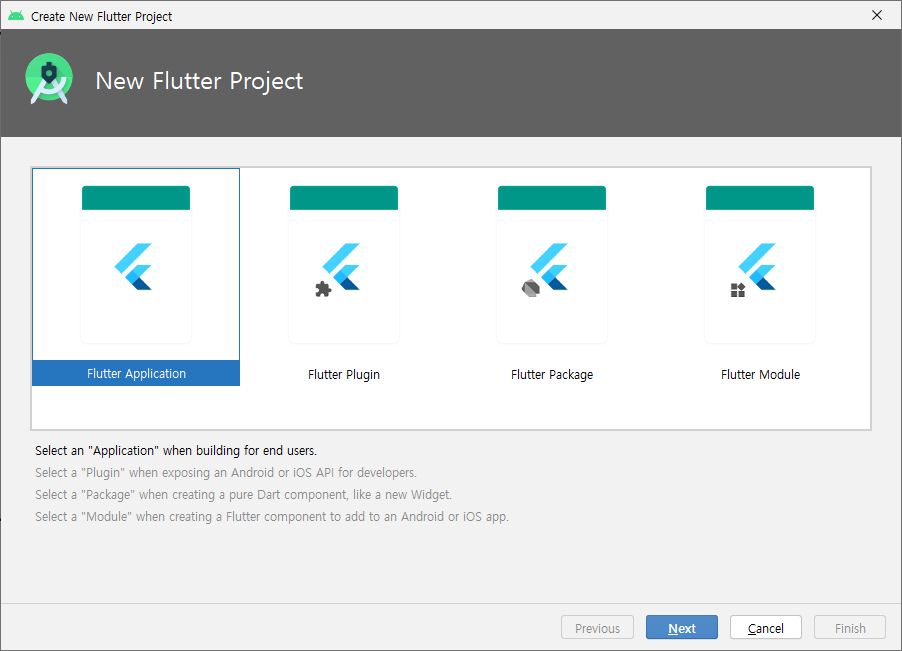Click 'Select an "Application" when building' text
The width and height of the screenshot is (902, 651).
(x=175, y=450)
